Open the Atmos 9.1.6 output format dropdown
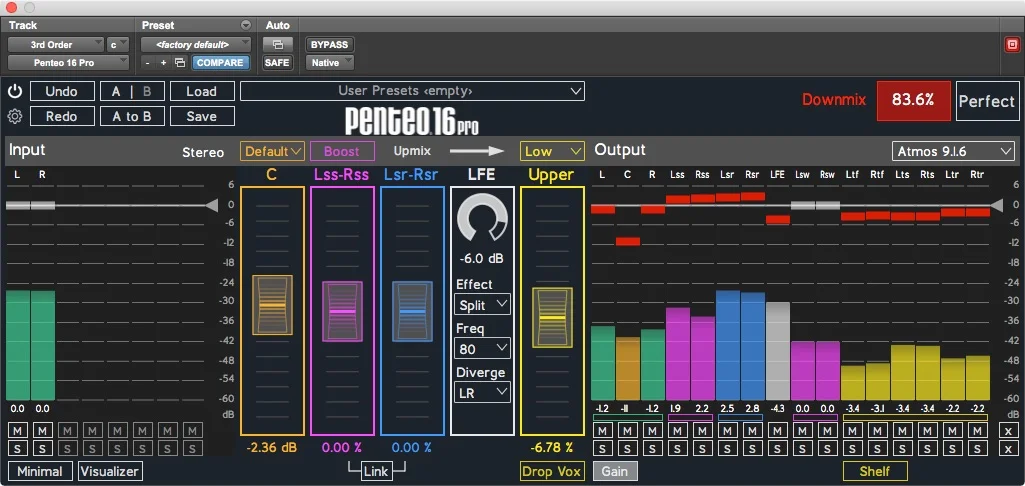Viewport: 1025px width, 486px height. tap(953, 151)
